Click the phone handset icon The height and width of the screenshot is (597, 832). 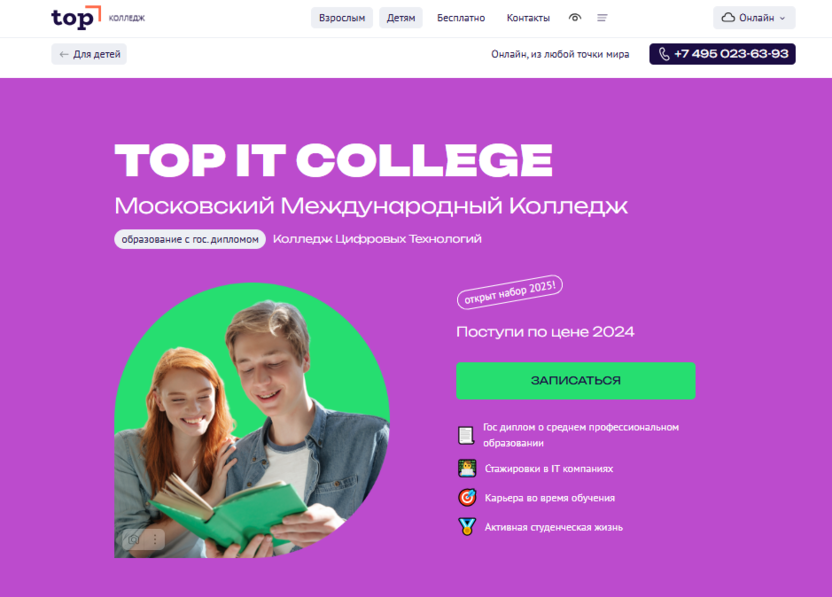coord(664,54)
